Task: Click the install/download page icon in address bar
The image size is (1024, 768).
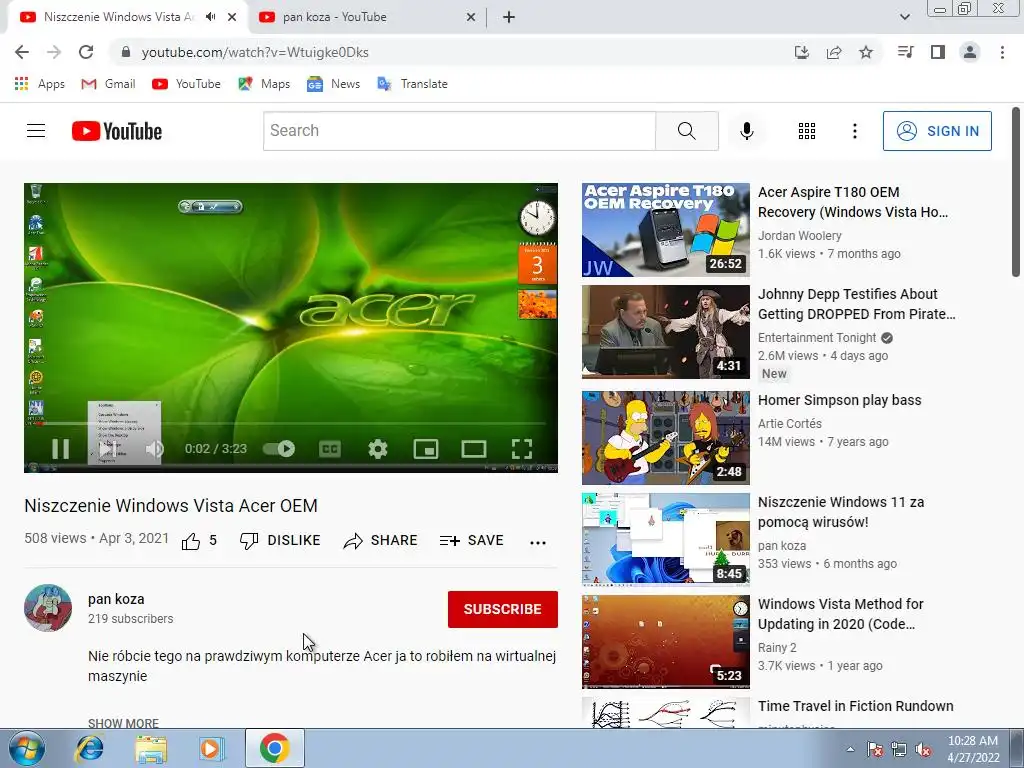Action: coord(801,52)
